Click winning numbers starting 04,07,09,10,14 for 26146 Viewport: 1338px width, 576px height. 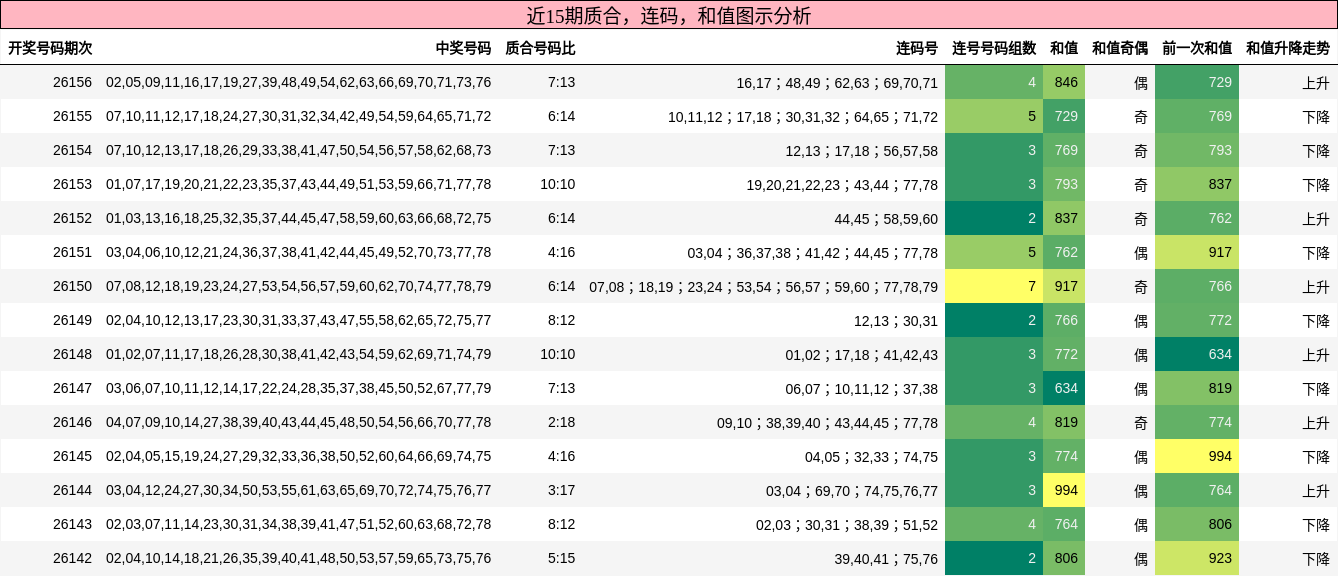pyautogui.click(x=299, y=422)
